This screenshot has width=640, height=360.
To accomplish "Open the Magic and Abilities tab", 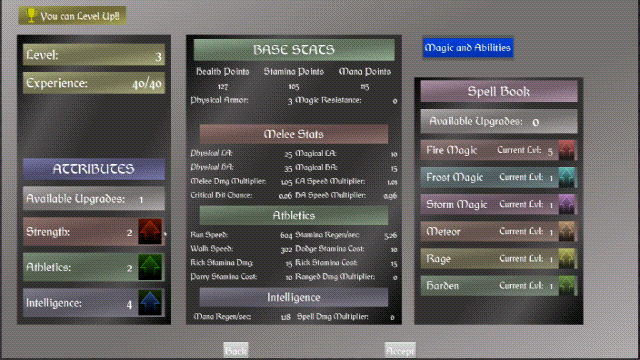I will coord(468,48).
